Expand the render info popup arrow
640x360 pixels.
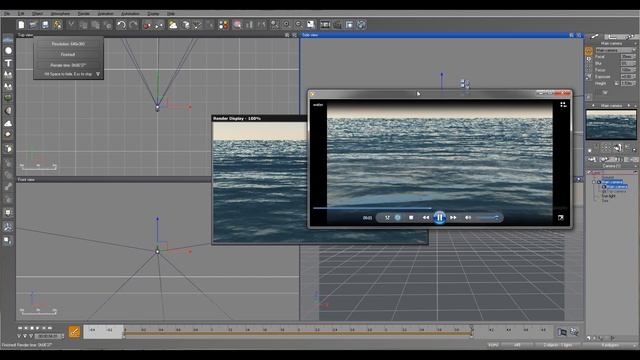click(x=98, y=74)
